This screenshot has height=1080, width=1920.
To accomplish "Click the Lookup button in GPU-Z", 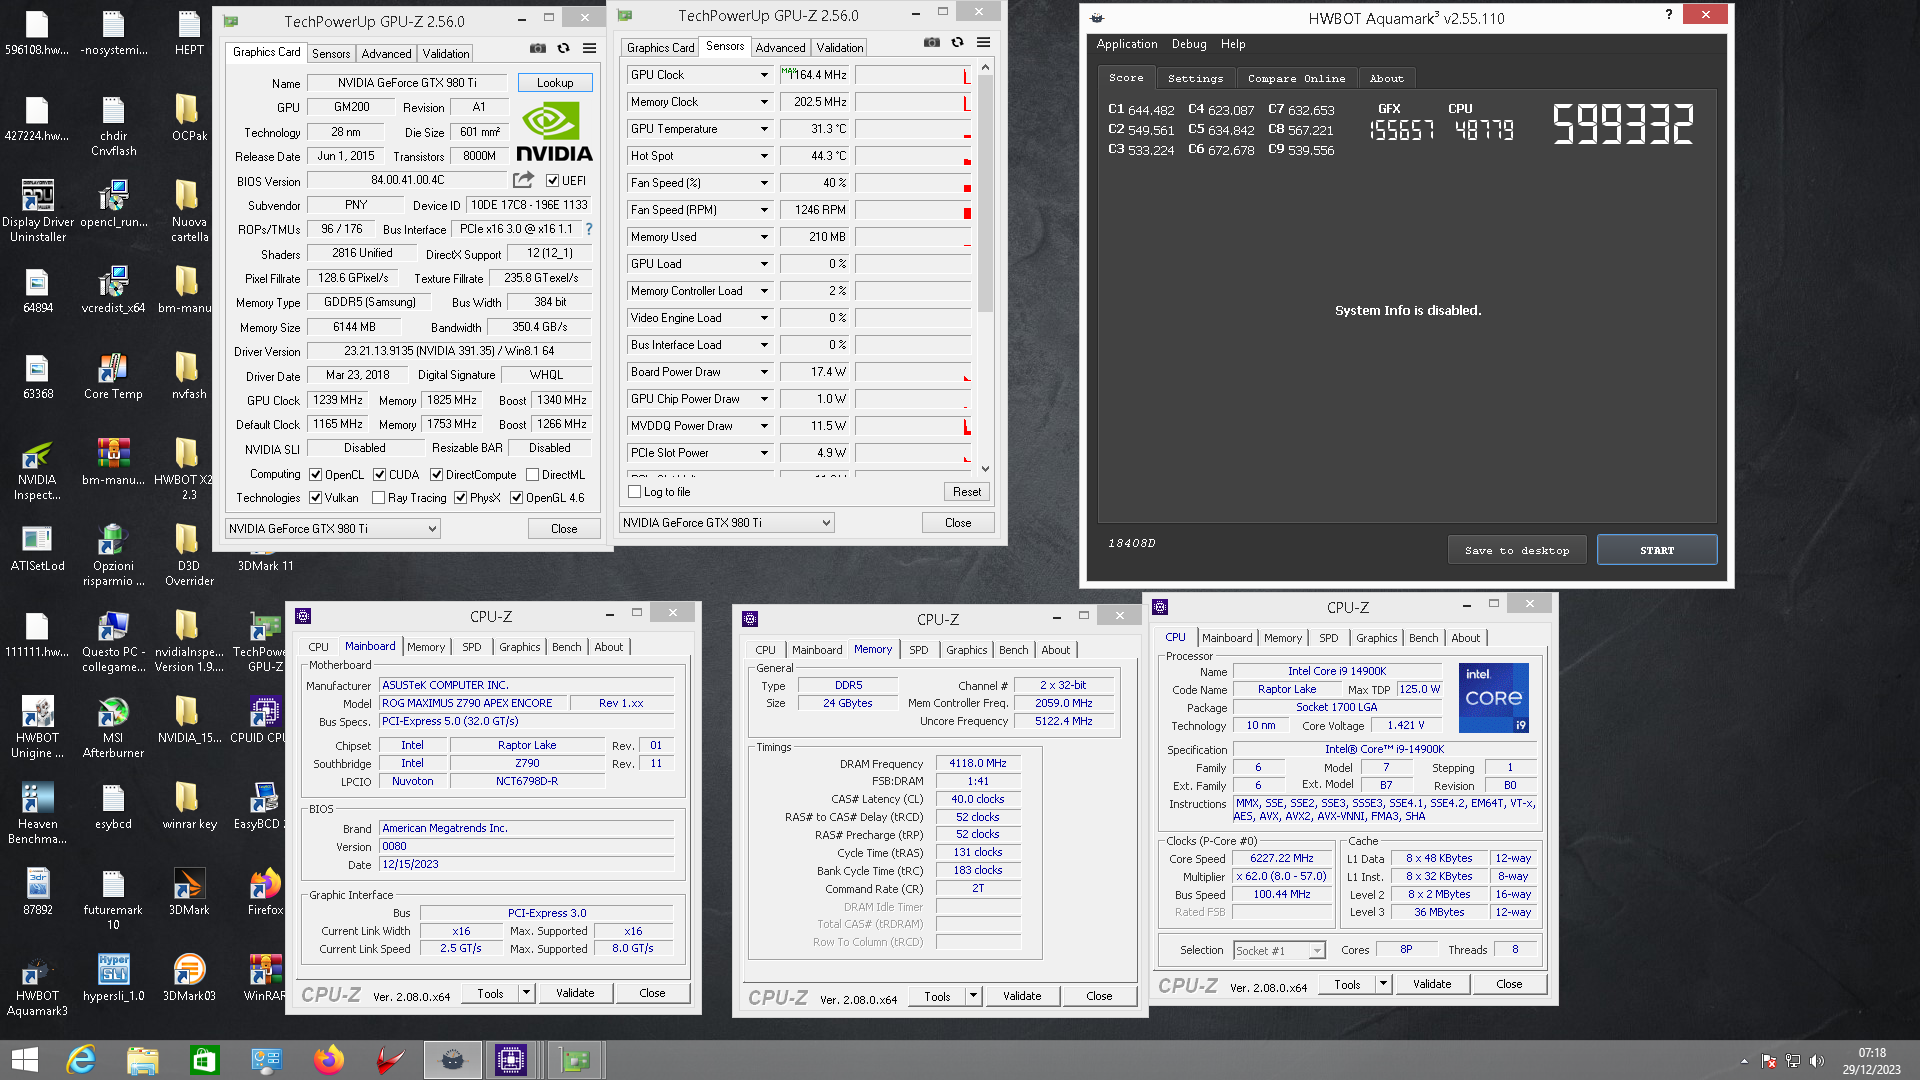I will [555, 83].
